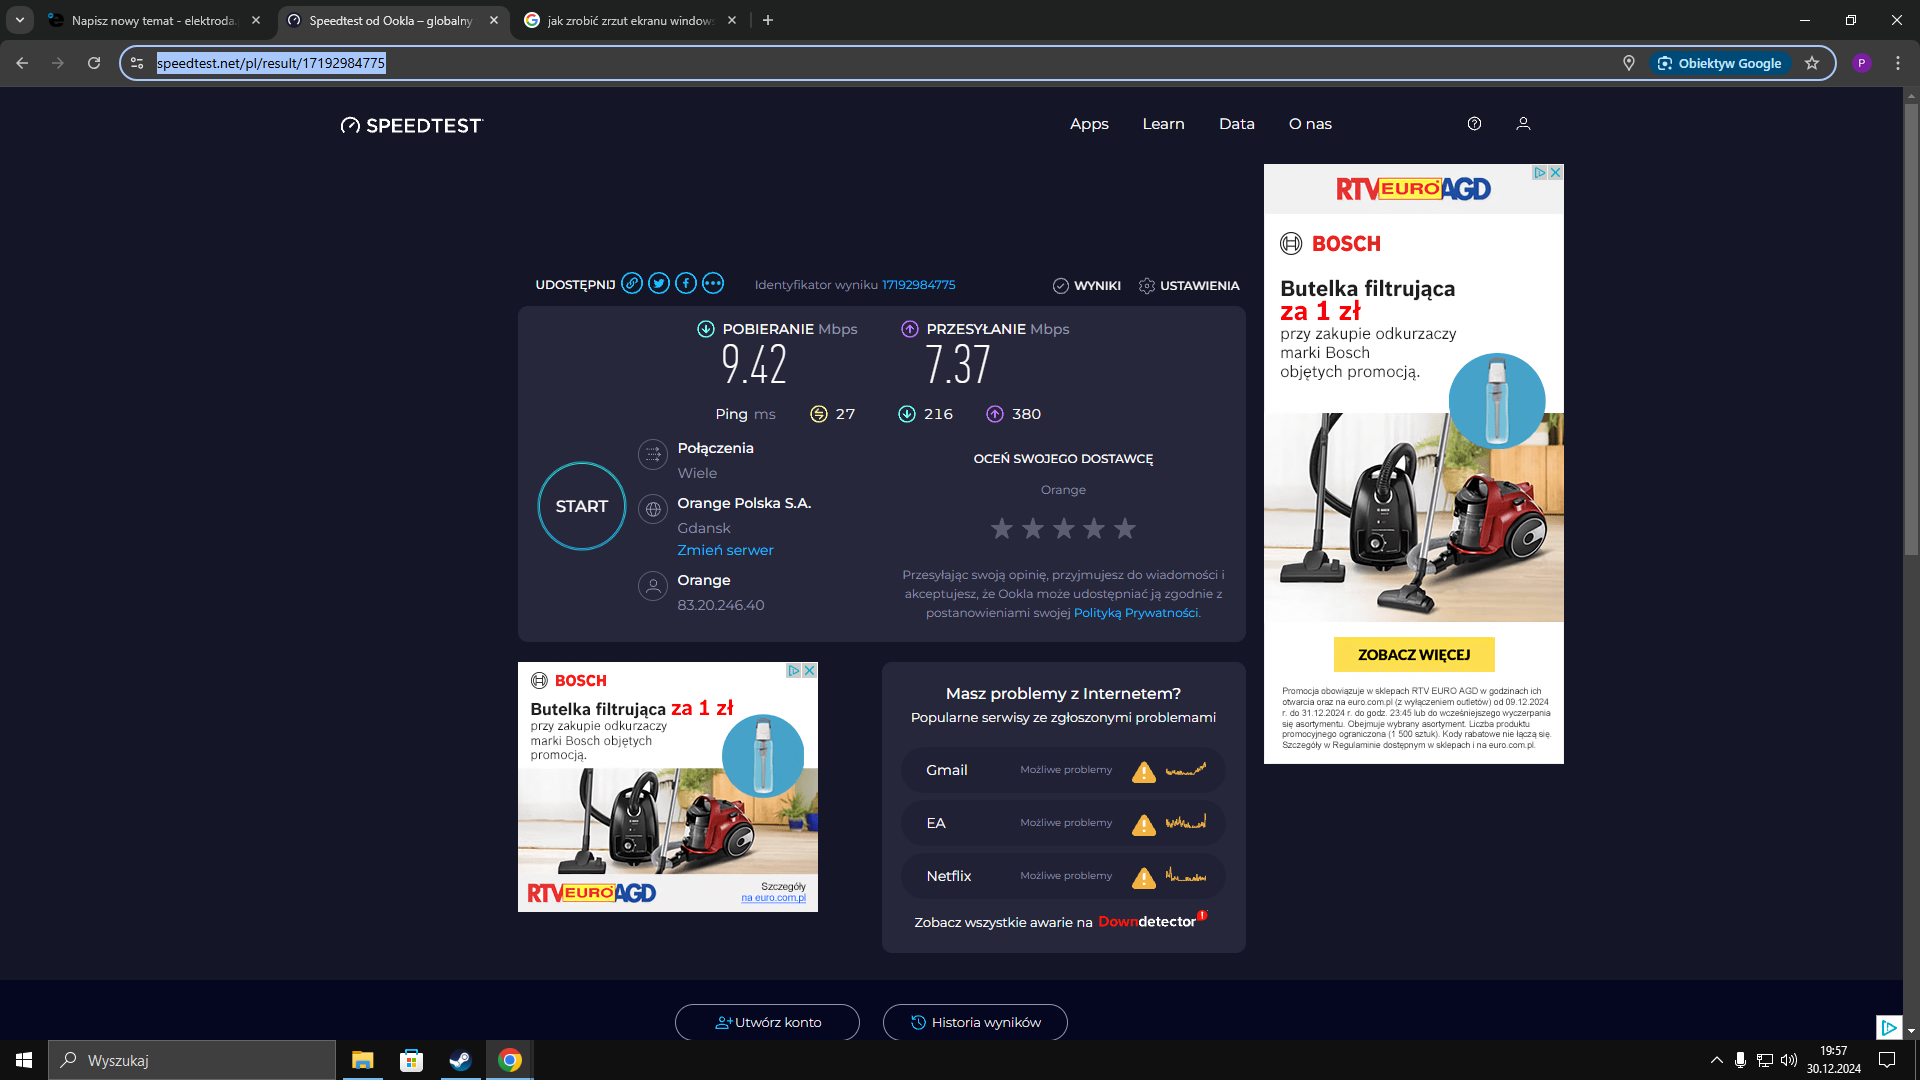The width and height of the screenshot is (1920, 1080).
Task: Open more sharing options (three dots)
Action: tap(713, 284)
